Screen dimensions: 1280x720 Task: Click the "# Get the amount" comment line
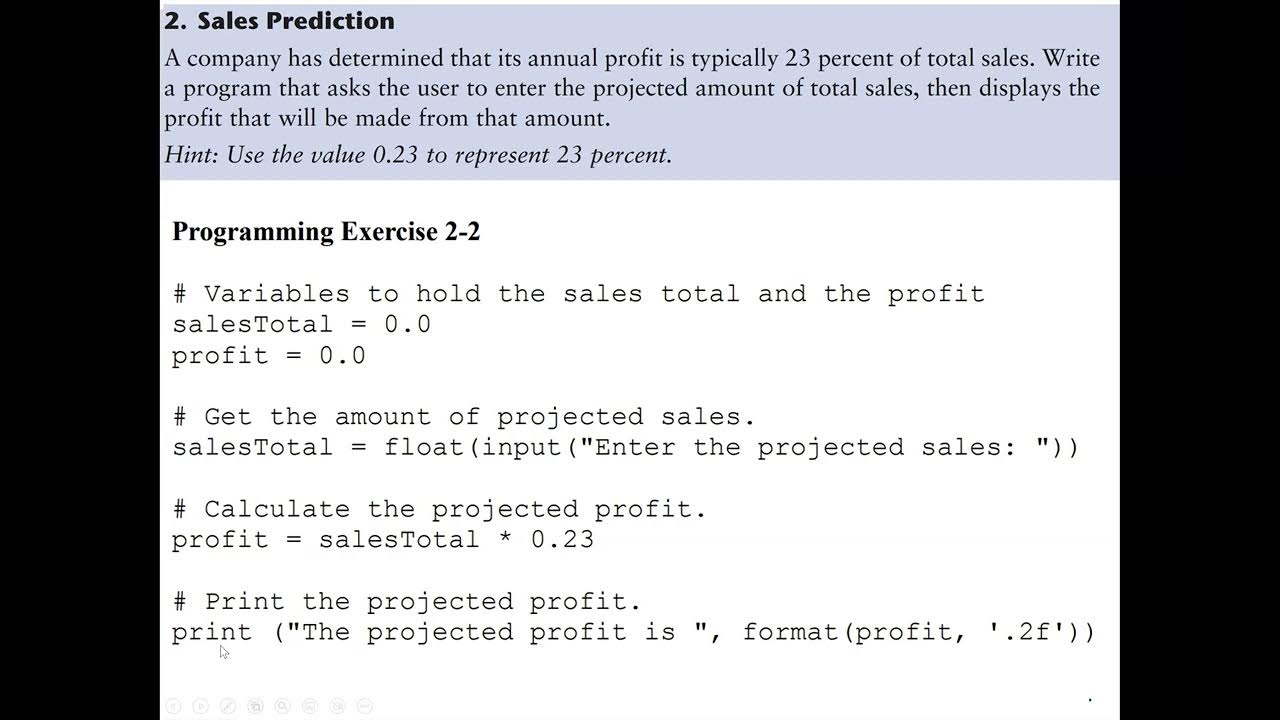click(x=464, y=417)
